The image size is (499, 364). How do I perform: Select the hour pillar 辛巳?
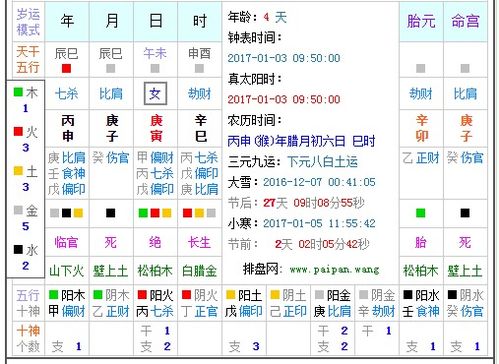tap(201, 128)
